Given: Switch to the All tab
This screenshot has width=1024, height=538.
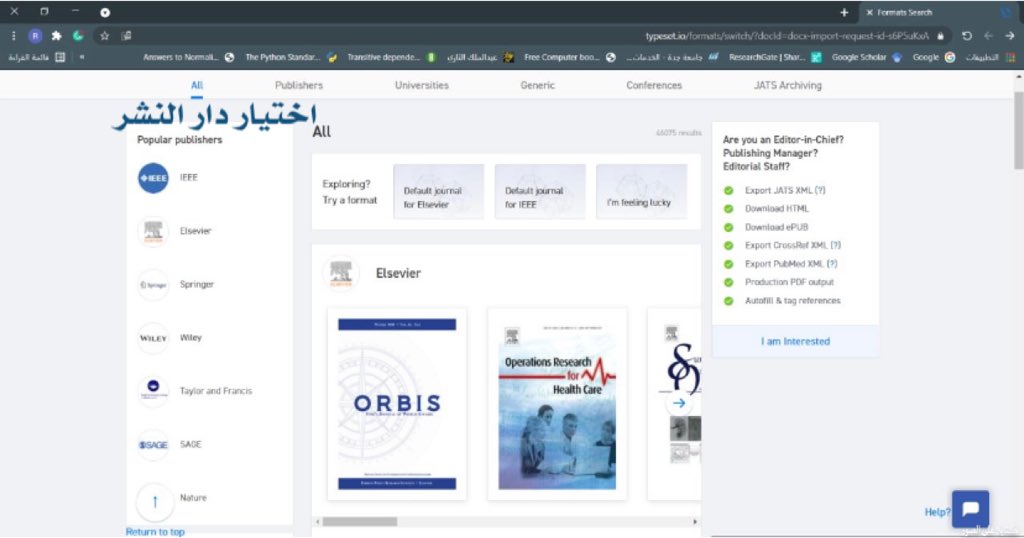Looking at the screenshot, I should 197,86.
